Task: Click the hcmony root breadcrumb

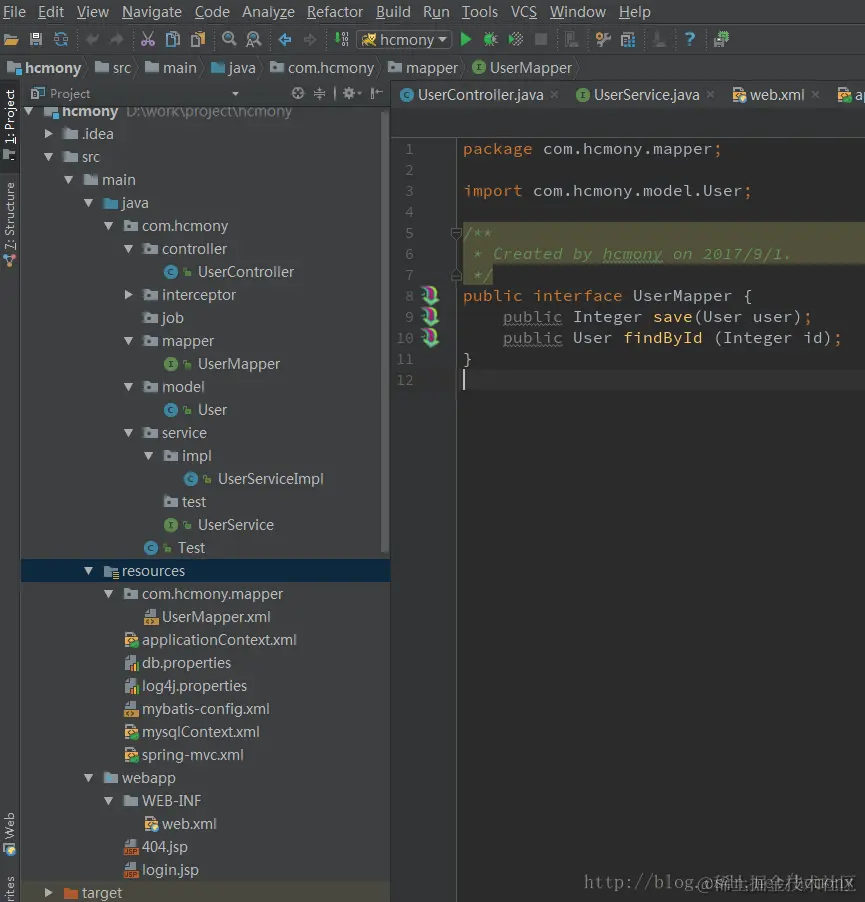Action: (44, 68)
